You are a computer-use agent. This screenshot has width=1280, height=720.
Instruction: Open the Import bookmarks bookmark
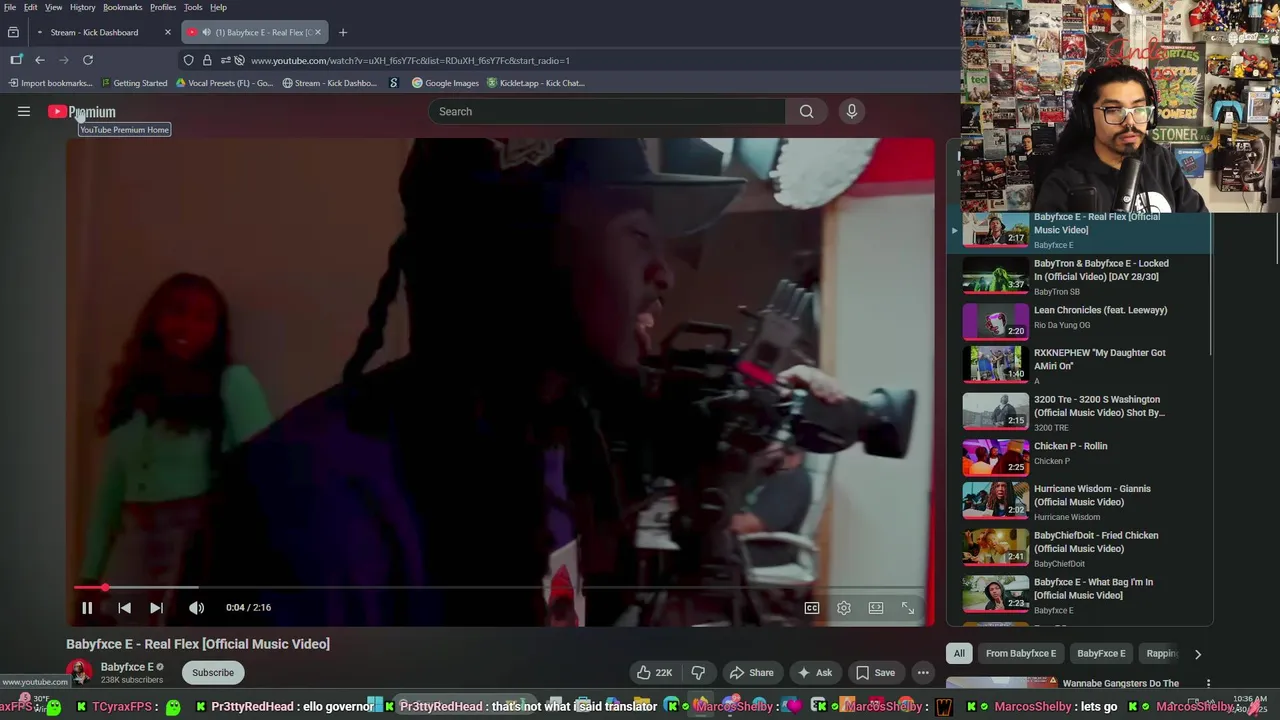[x=50, y=83]
